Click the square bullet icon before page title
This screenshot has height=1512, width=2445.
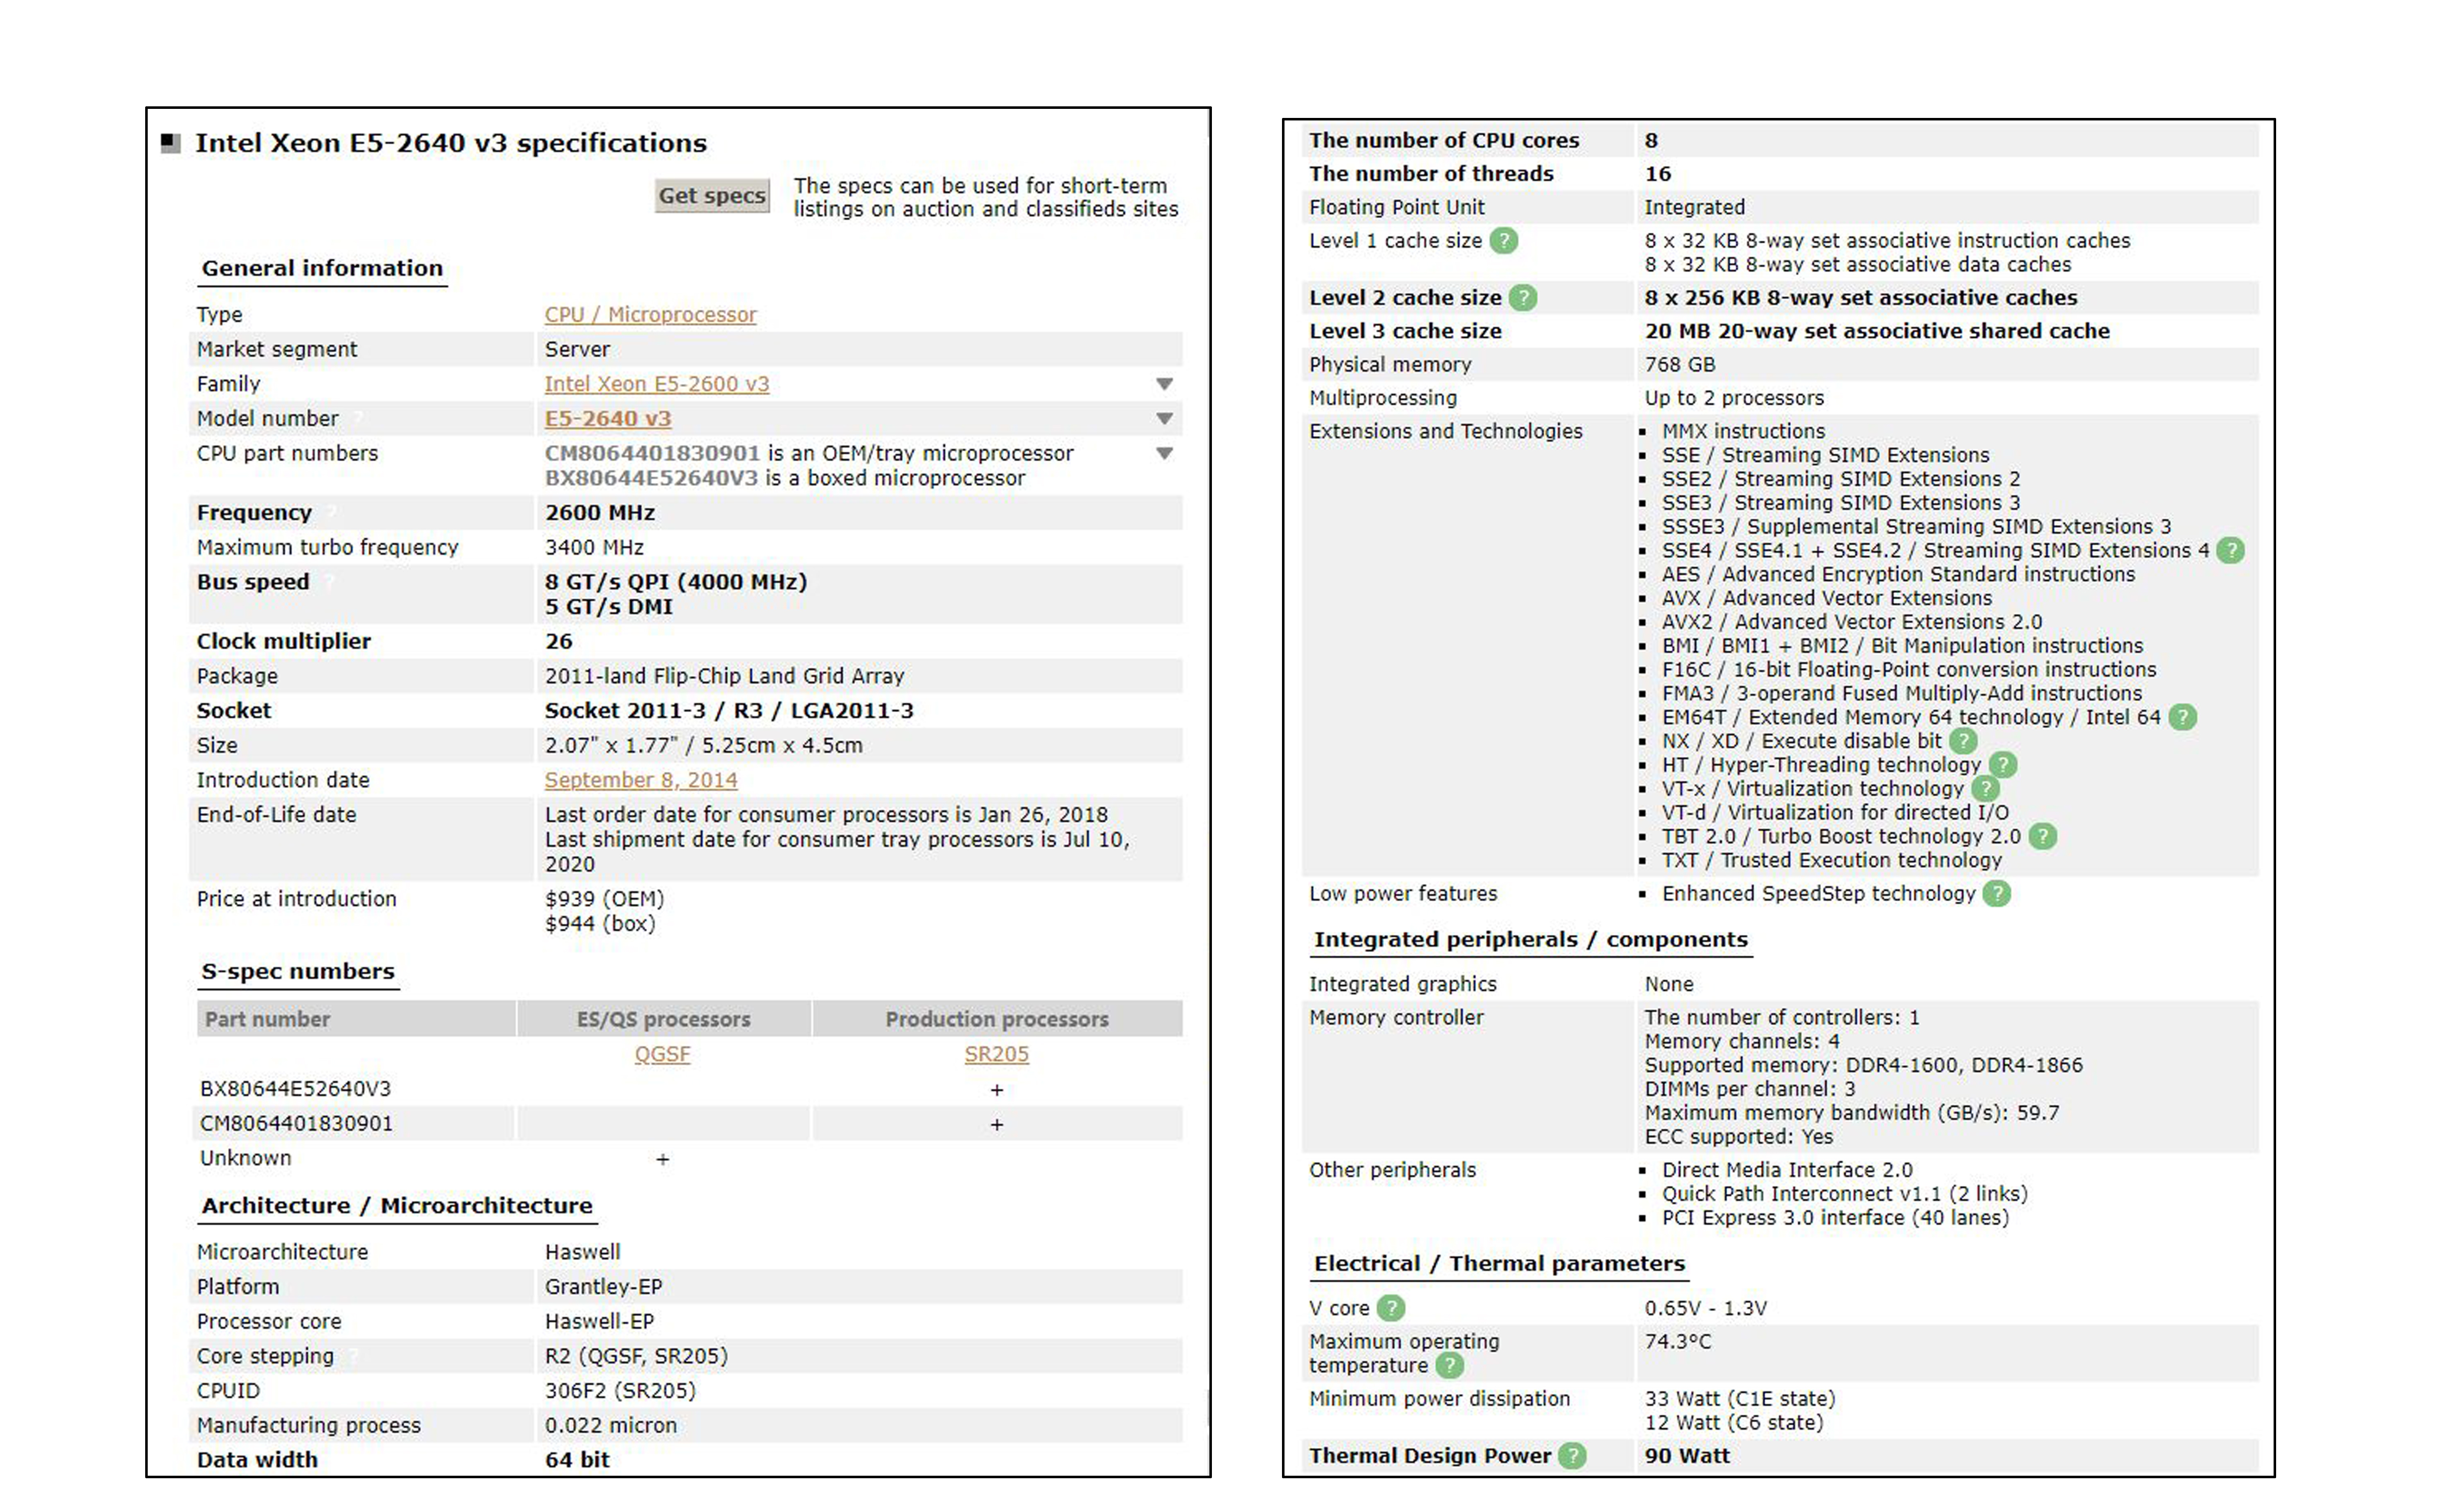[171, 143]
